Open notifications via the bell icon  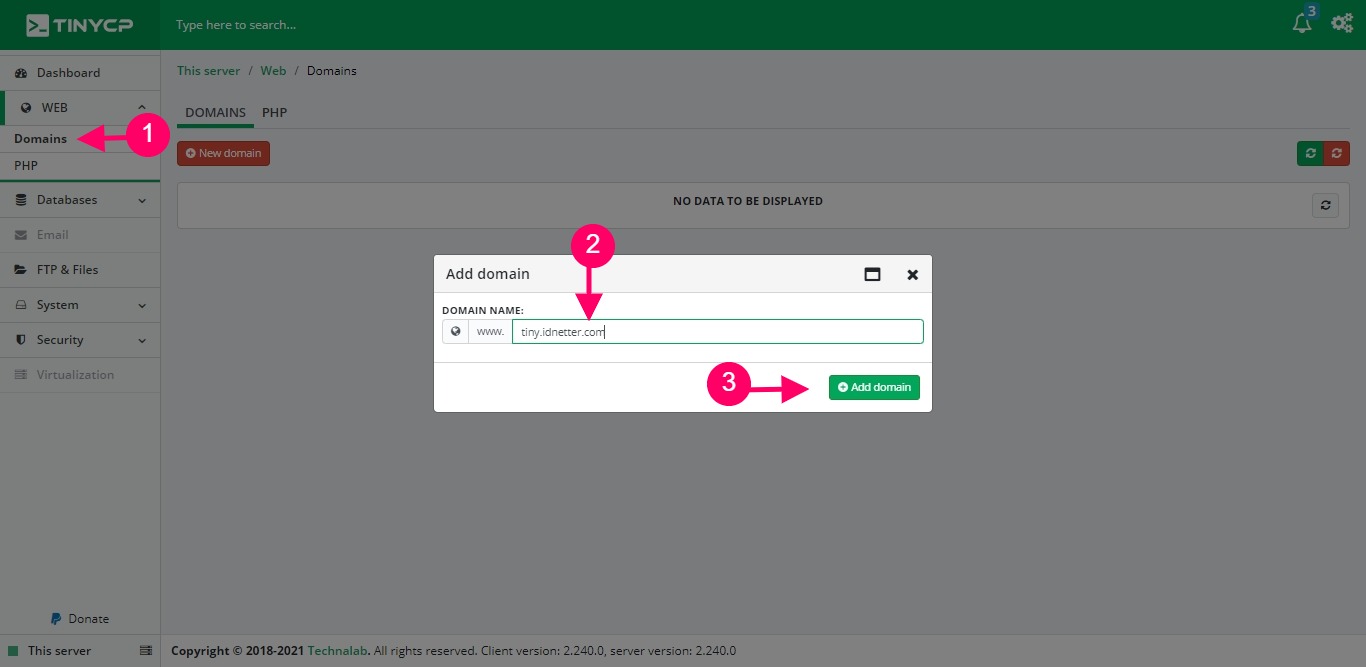[x=1301, y=22]
